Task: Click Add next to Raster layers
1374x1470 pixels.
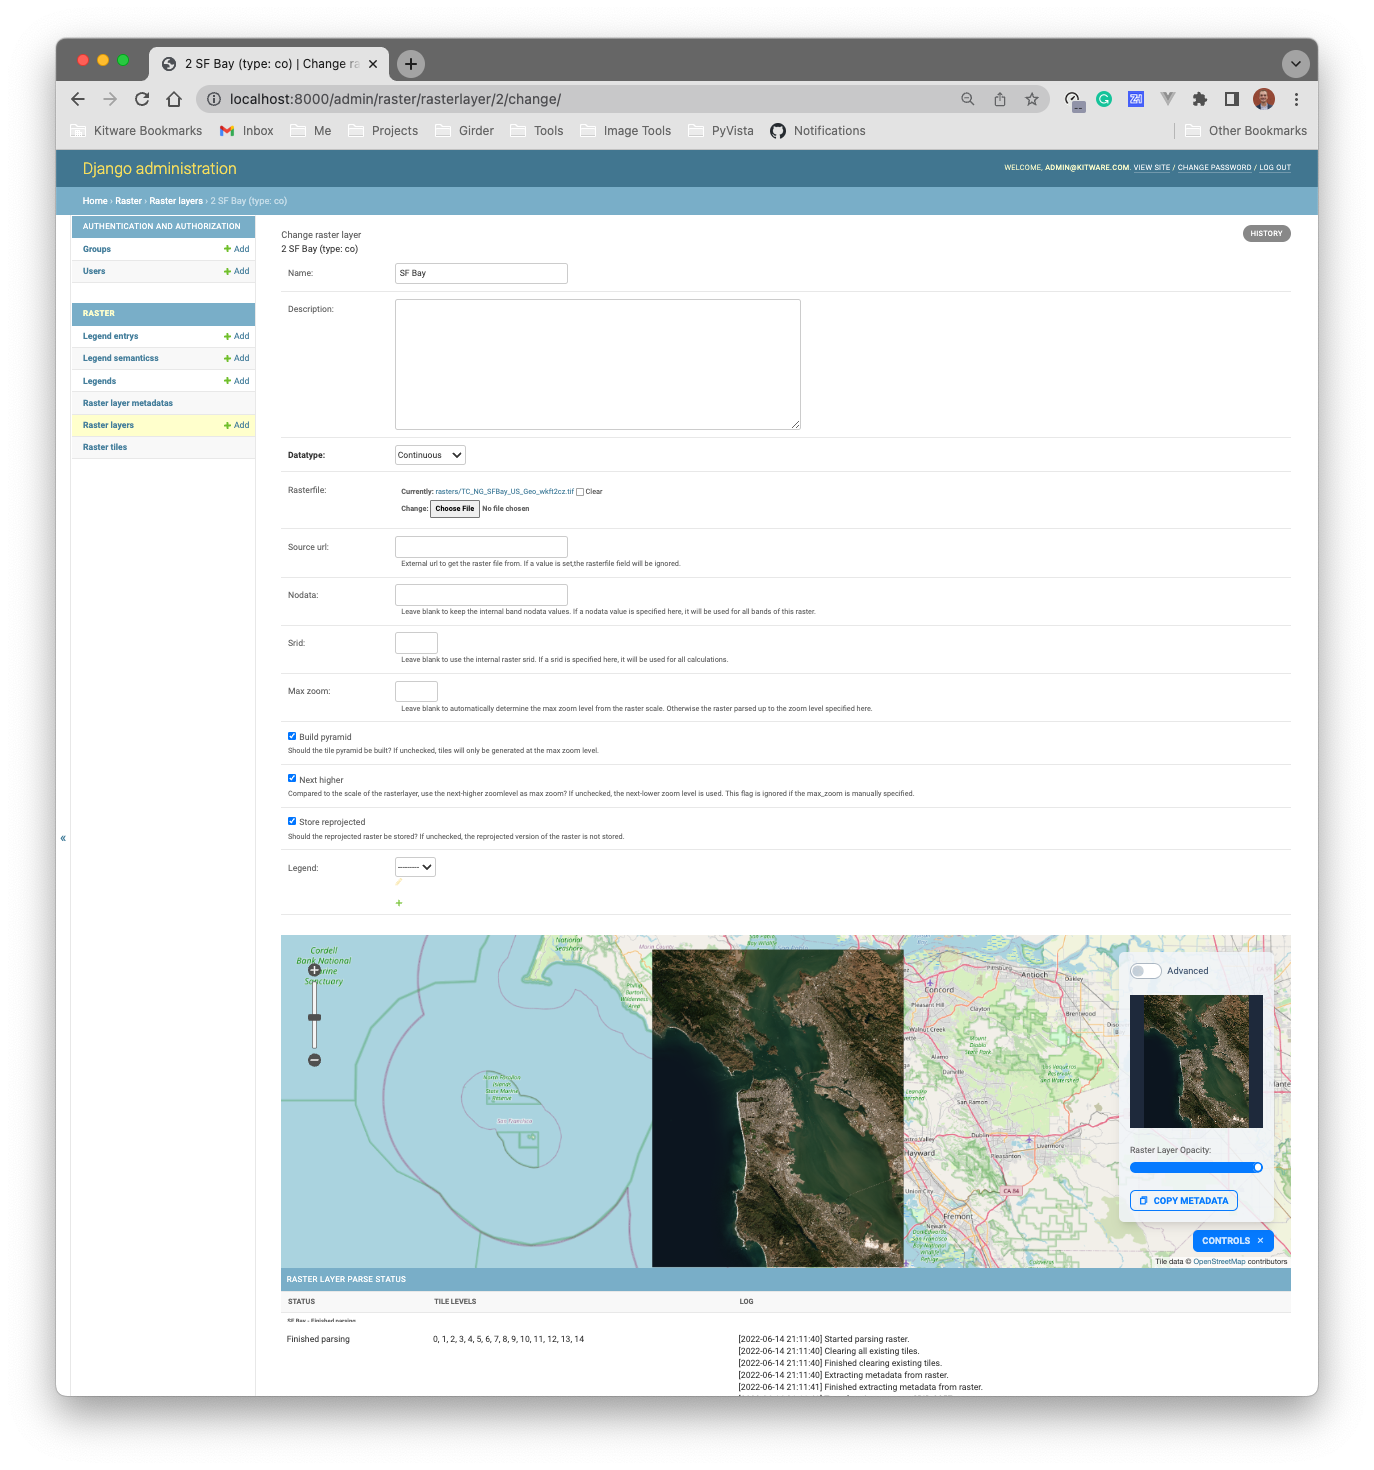Action: [237, 425]
